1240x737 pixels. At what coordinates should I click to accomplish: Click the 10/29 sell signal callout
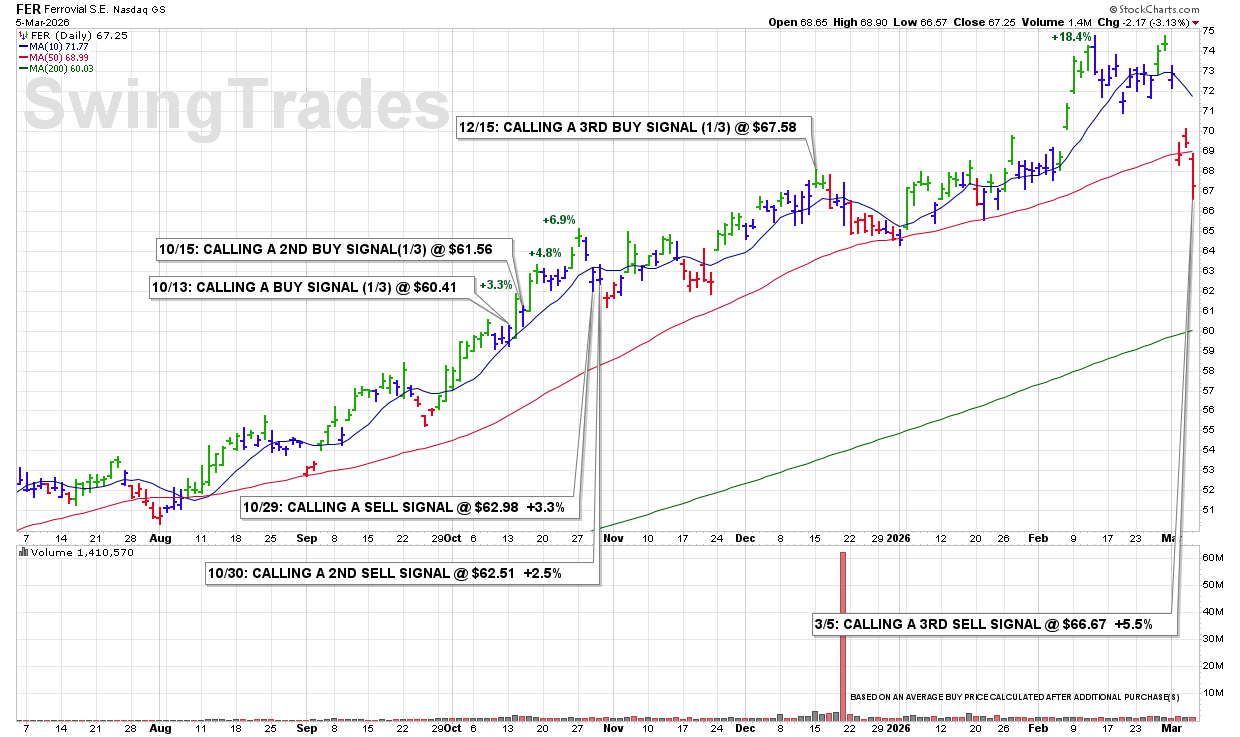[x=408, y=508]
